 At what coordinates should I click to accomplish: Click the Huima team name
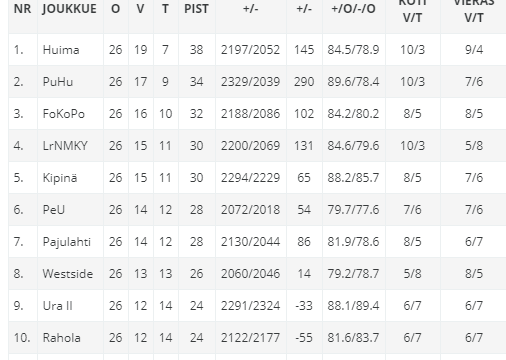click(61, 50)
